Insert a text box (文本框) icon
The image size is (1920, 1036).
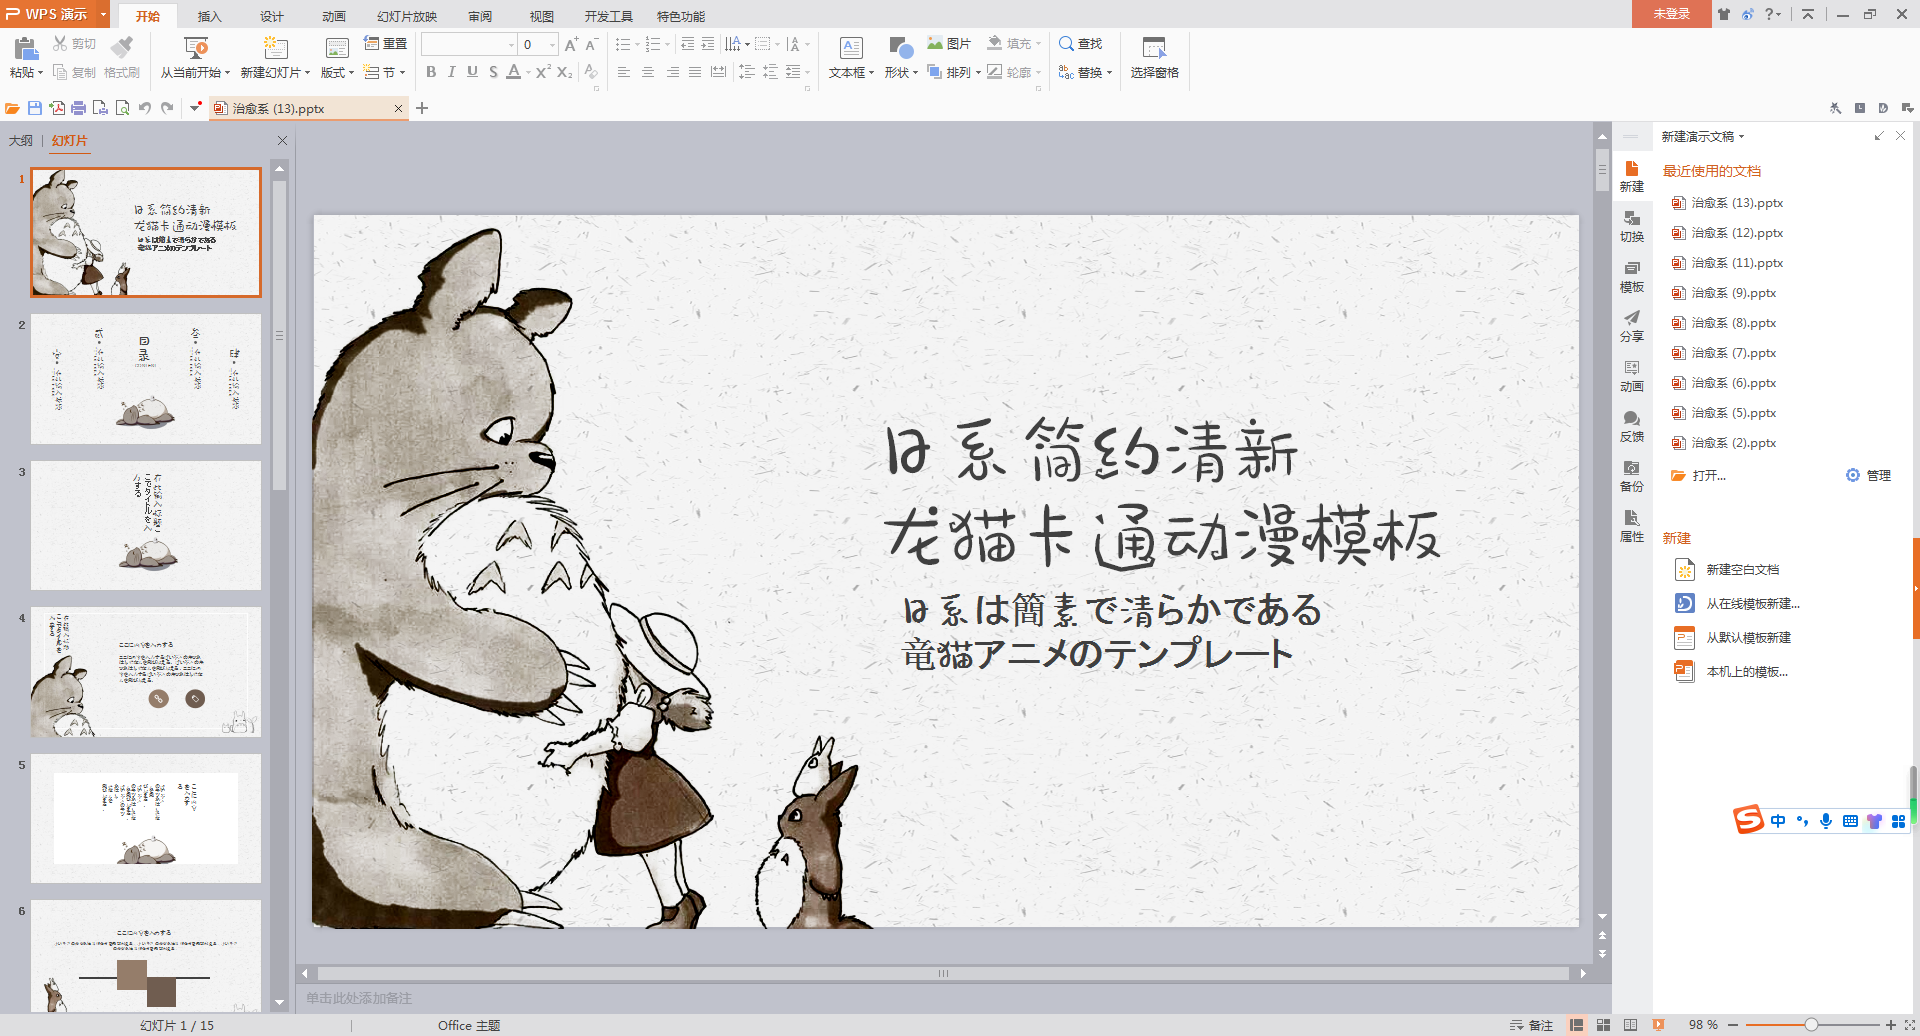click(851, 47)
